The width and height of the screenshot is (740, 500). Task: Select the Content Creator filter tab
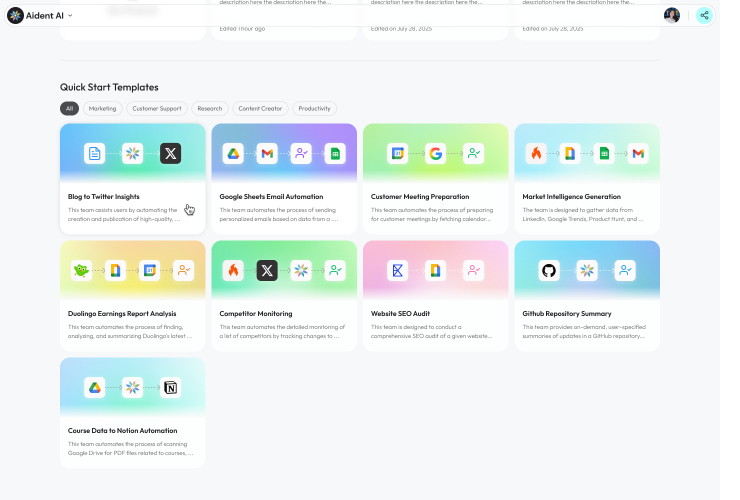click(260, 109)
